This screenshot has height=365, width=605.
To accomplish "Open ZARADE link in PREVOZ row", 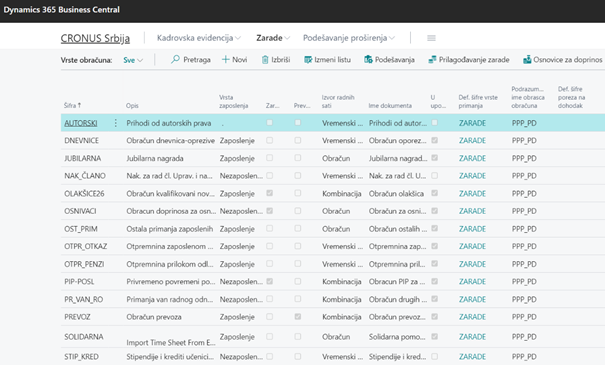I will tap(472, 317).
